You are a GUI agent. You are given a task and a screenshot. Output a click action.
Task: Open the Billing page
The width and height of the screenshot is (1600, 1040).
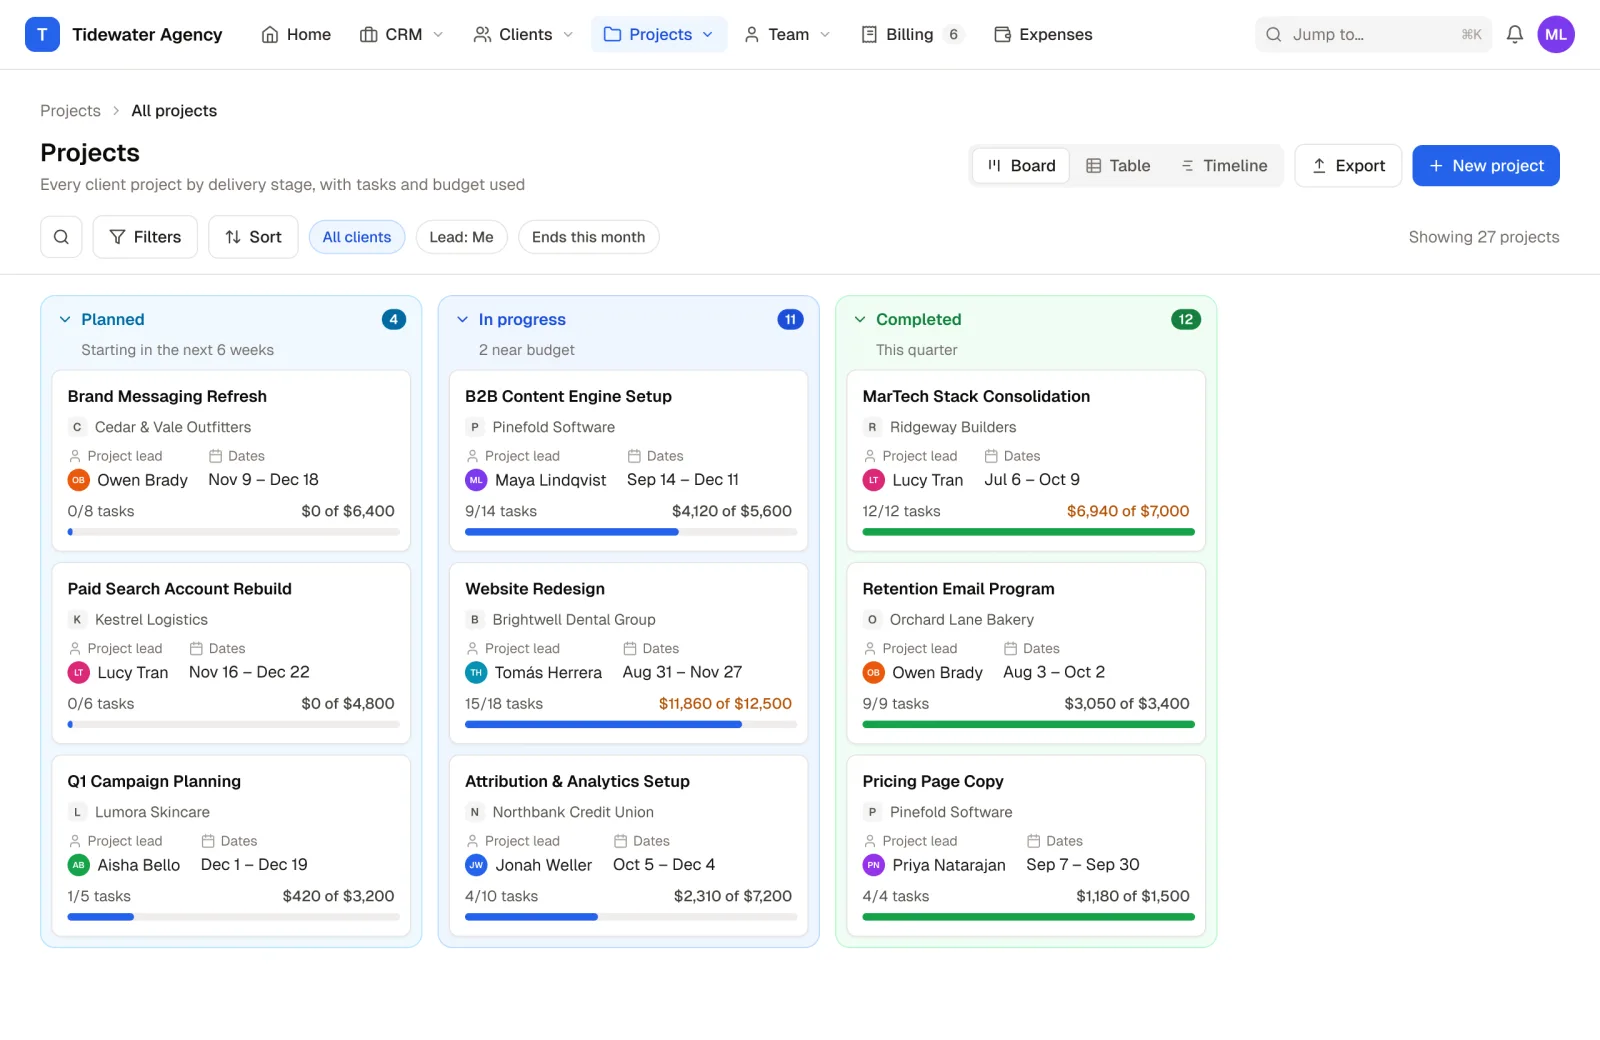click(911, 34)
